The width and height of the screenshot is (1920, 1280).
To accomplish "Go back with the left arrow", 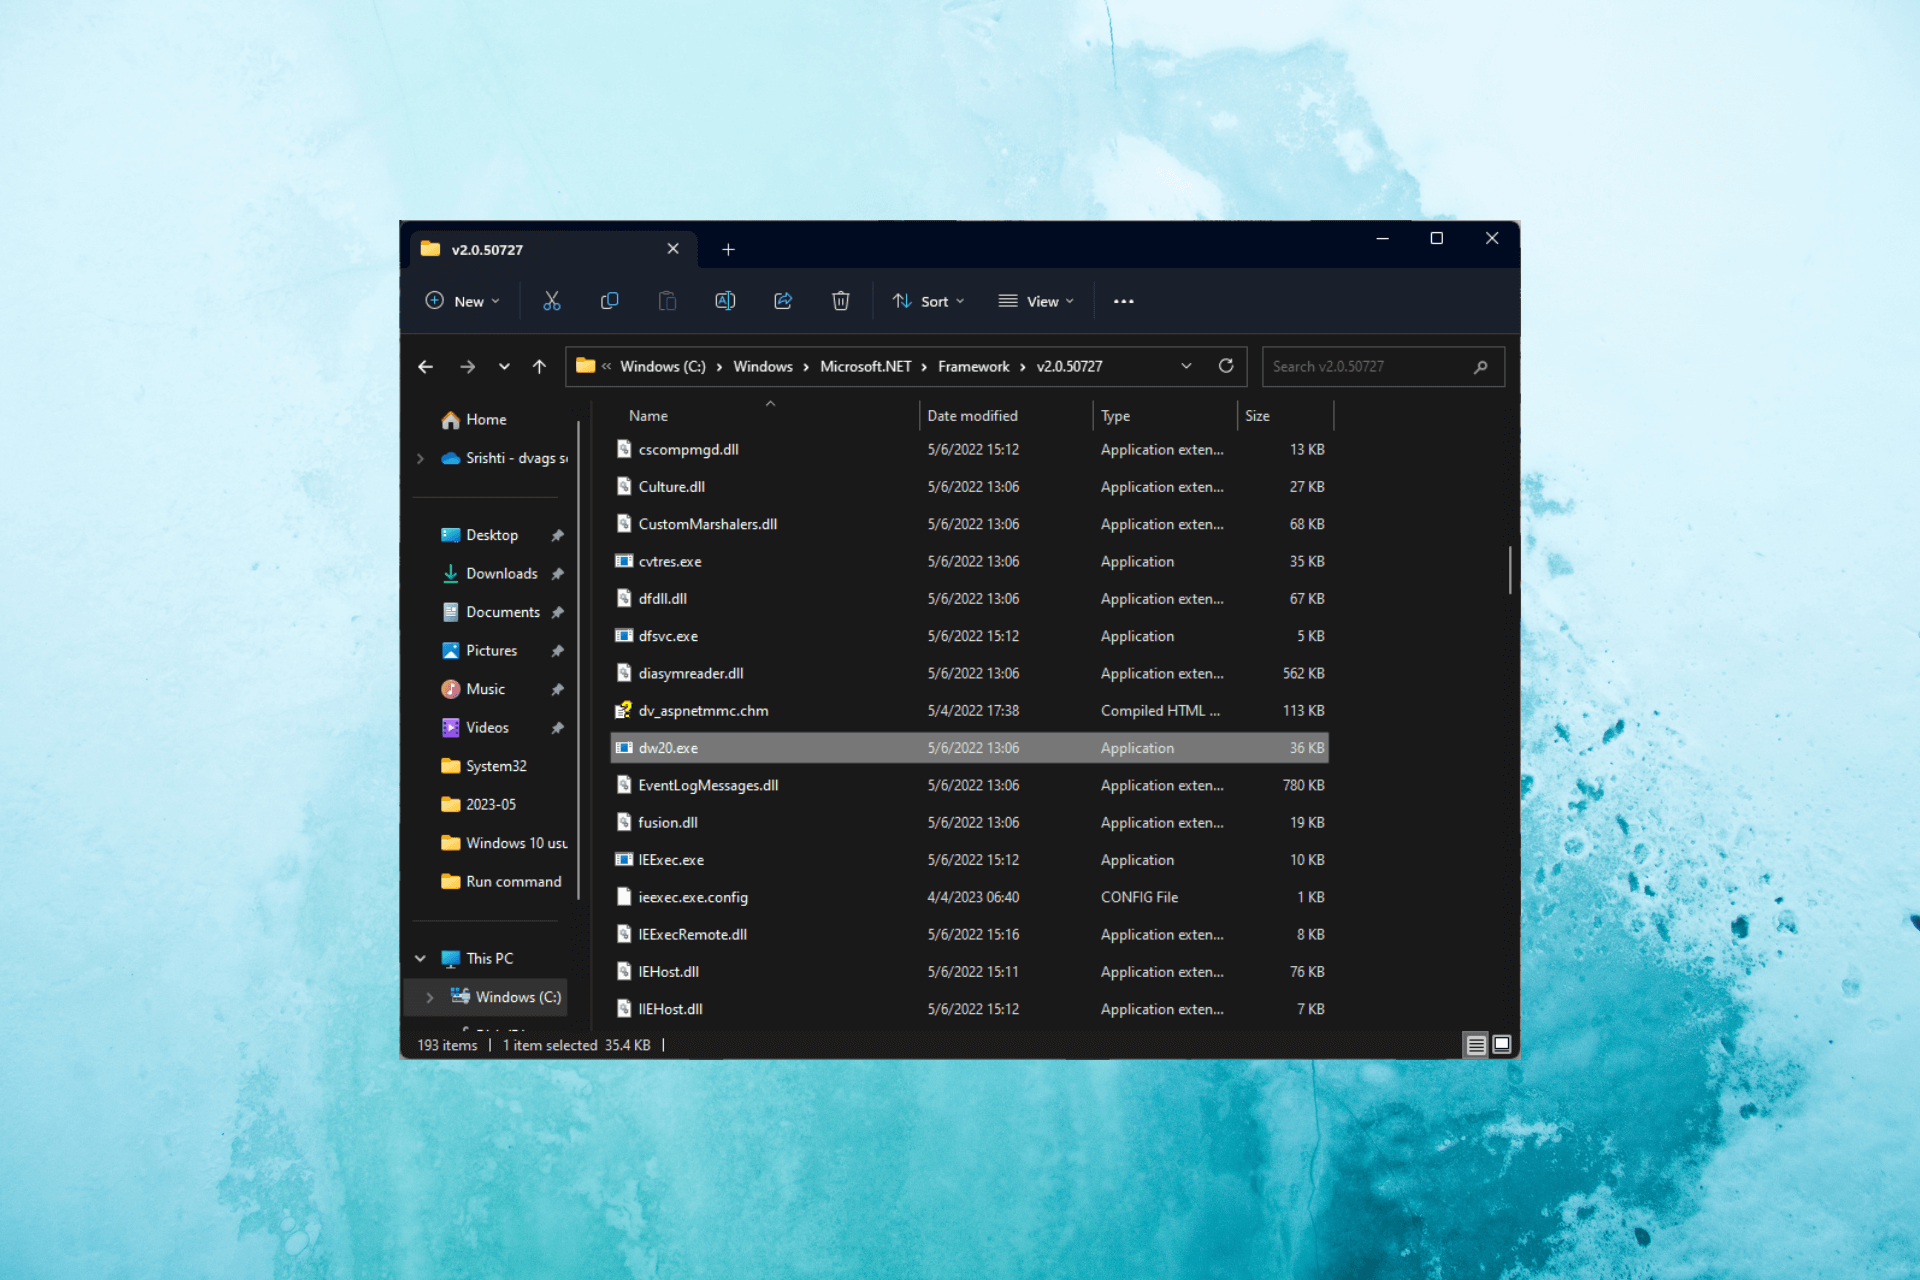I will tap(425, 367).
